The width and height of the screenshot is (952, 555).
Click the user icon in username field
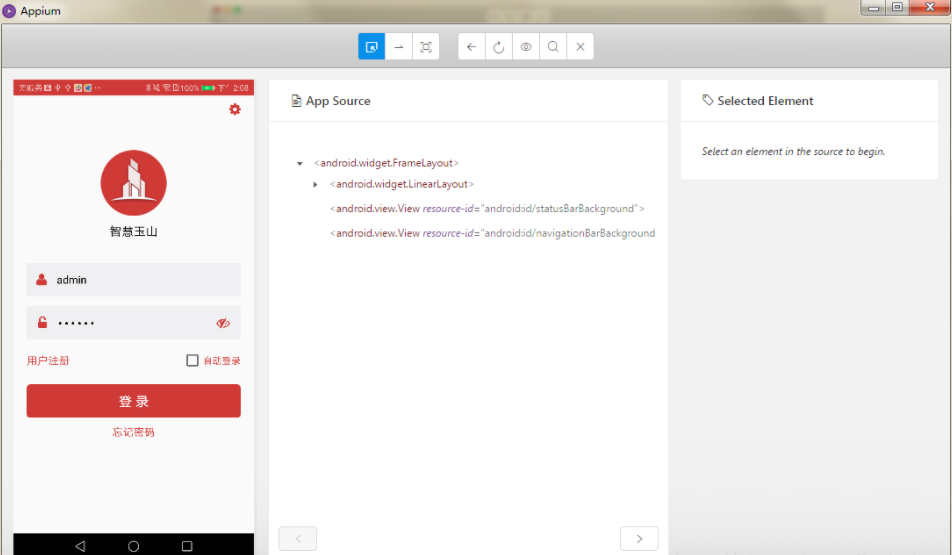pyautogui.click(x=41, y=279)
